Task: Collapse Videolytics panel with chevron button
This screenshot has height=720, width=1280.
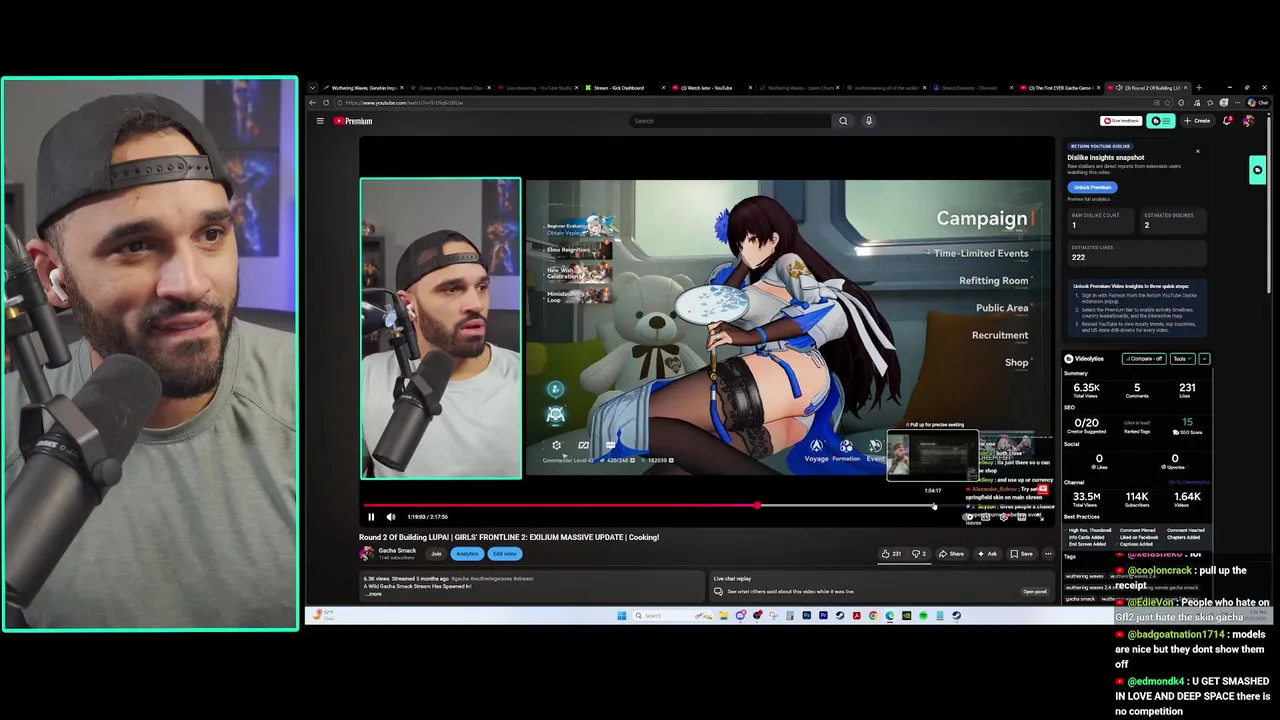Action: (x=1204, y=359)
